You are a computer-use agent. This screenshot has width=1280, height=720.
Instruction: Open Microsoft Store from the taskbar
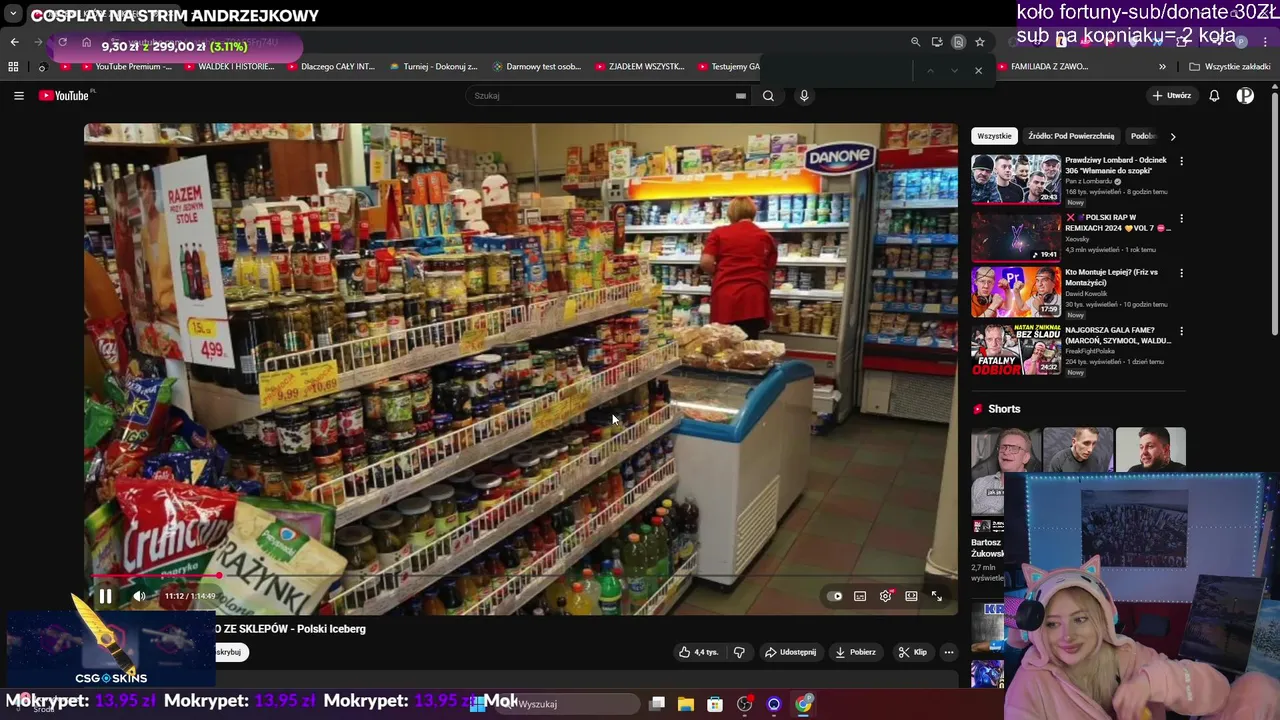point(715,704)
